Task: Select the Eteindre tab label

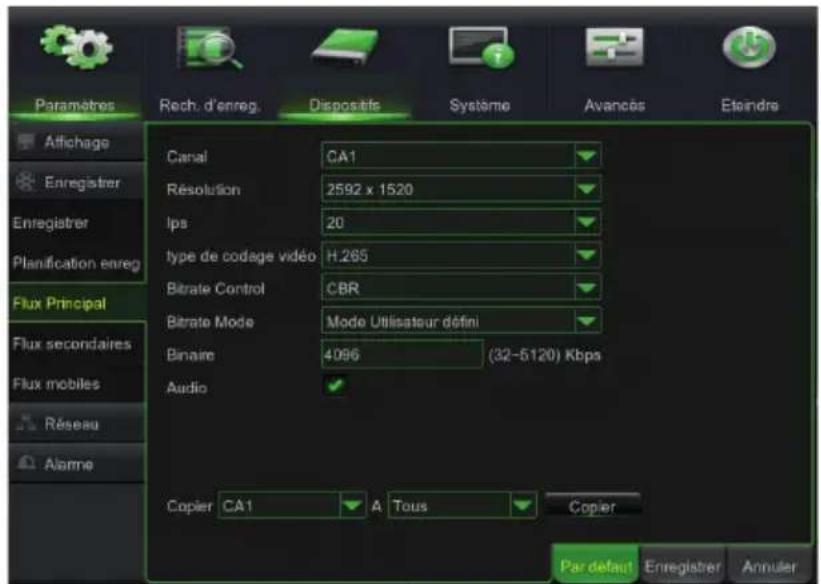Action: point(749,105)
